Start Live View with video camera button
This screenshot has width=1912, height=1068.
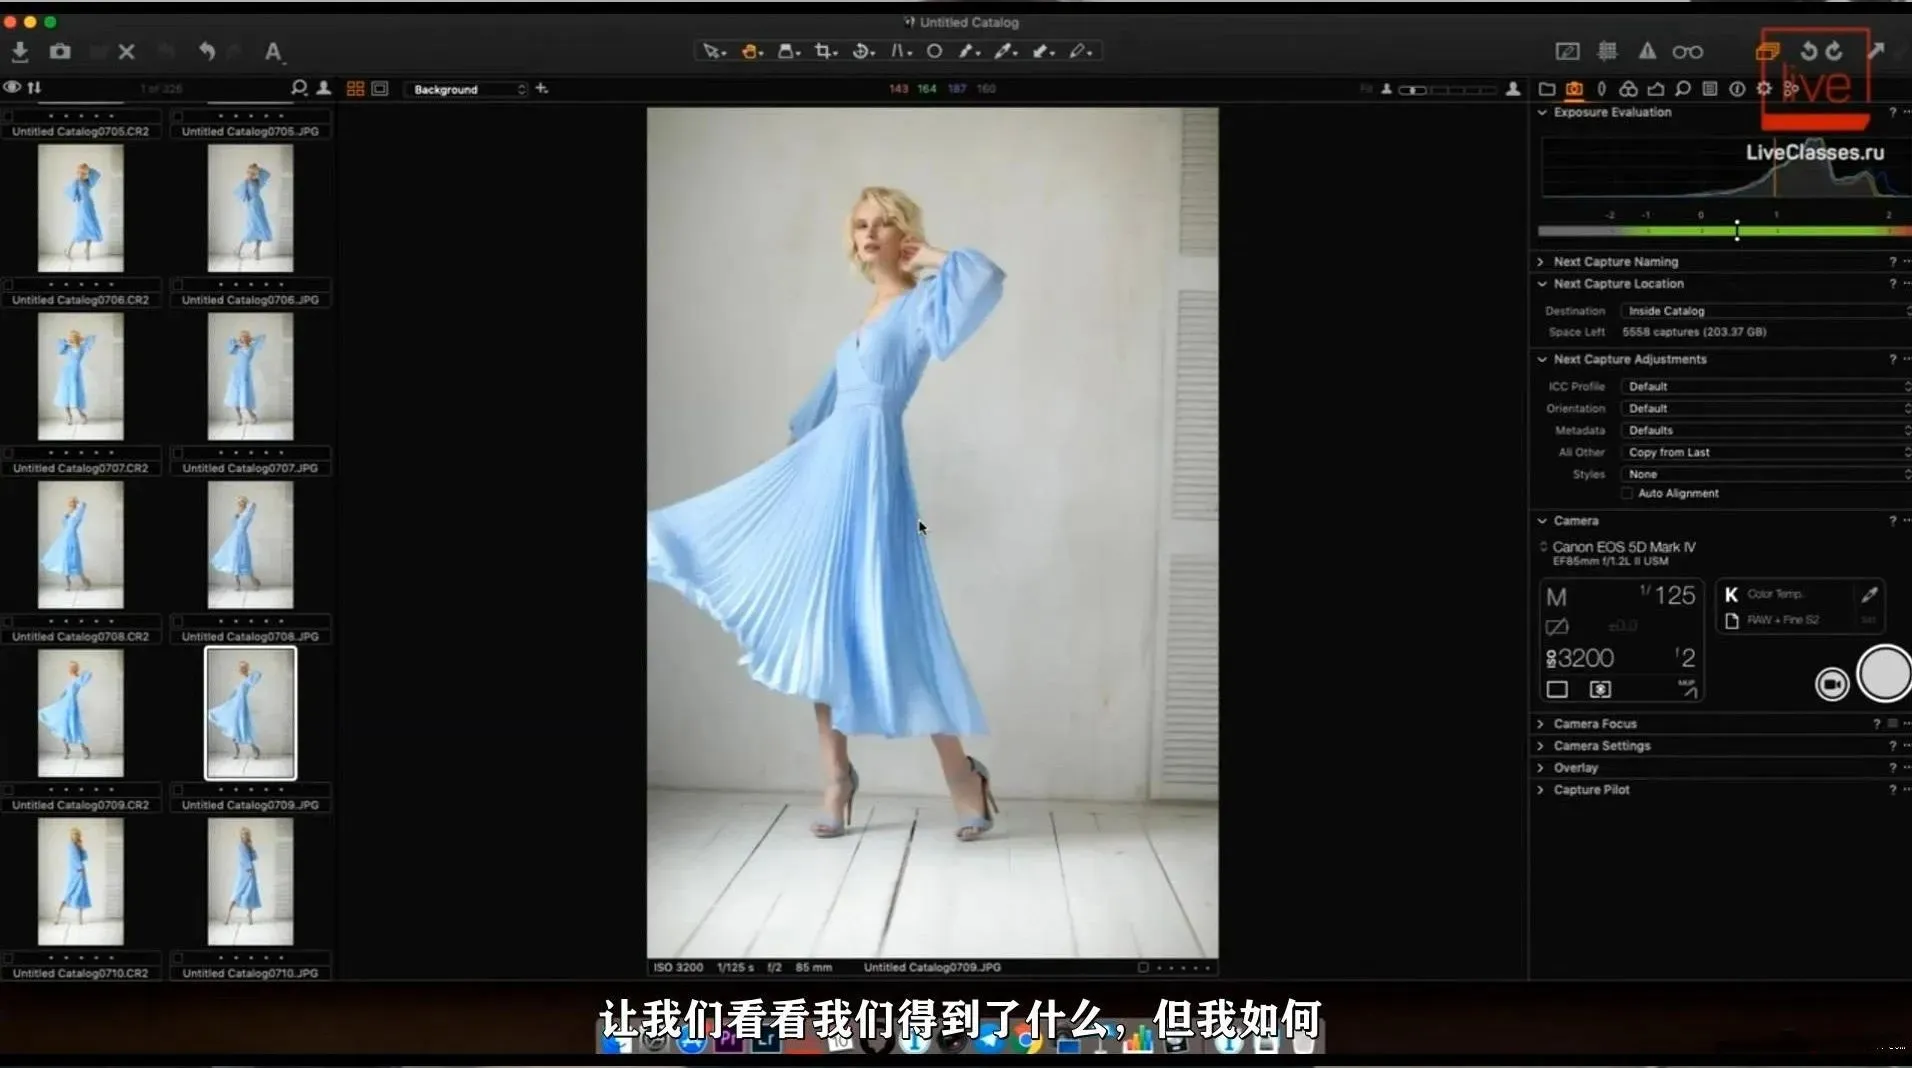(x=1832, y=684)
